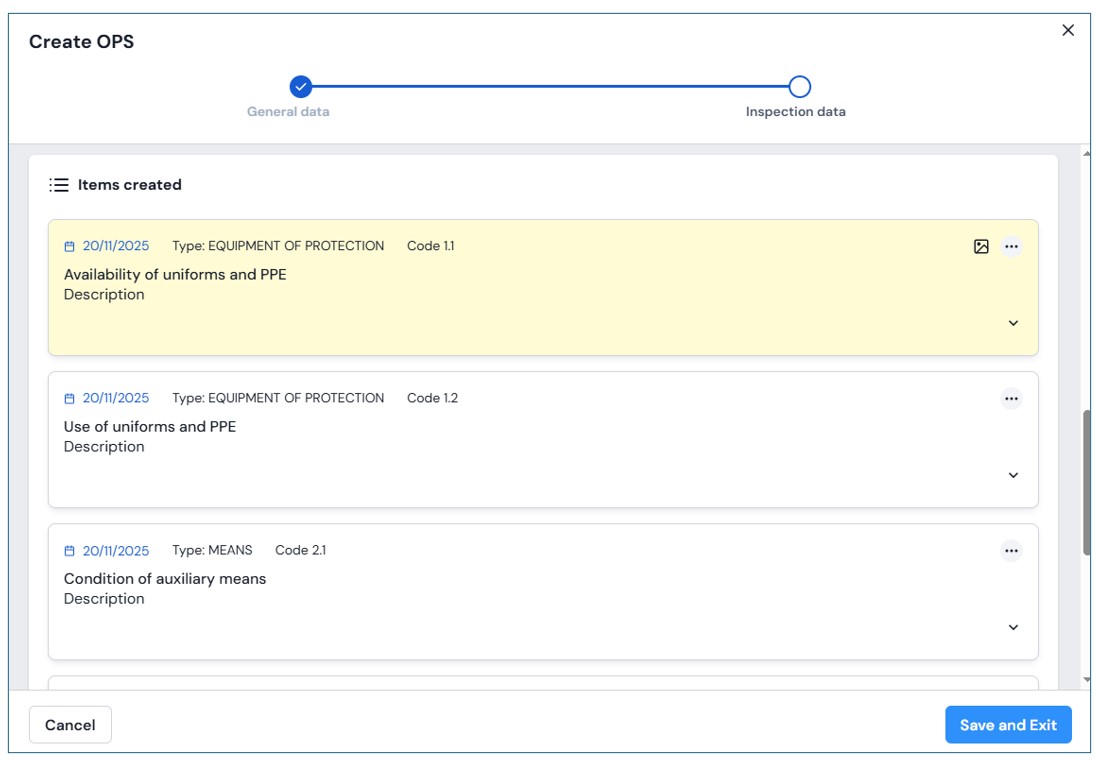Click the Items created list icon

(59, 185)
